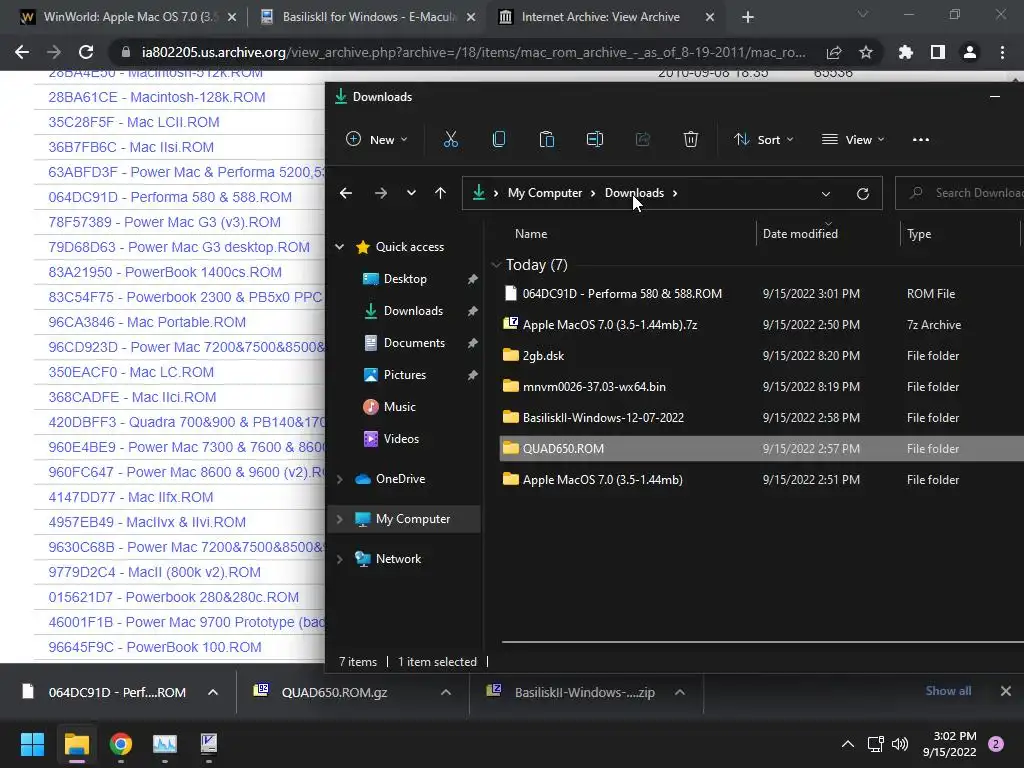The width and height of the screenshot is (1024, 768).
Task: Open File Explorer from taskbar
Action: pyautogui.click(x=76, y=744)
